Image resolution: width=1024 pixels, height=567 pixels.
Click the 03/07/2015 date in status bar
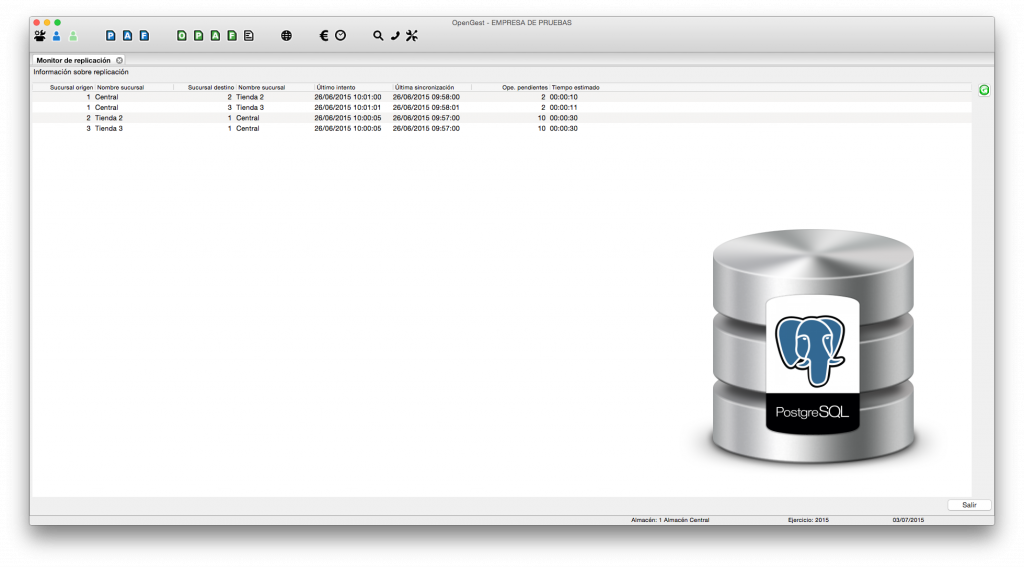[908, 520]
